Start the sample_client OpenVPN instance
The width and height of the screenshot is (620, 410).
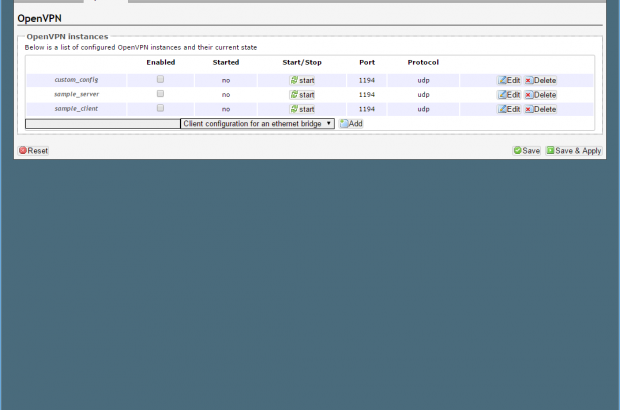pyautogui.click(x=302, y=109)
